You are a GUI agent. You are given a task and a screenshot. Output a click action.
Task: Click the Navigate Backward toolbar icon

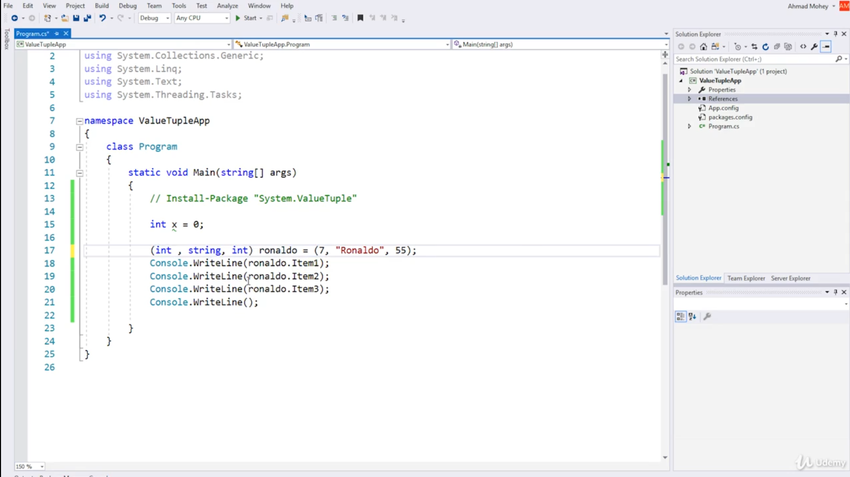[15, 18]
